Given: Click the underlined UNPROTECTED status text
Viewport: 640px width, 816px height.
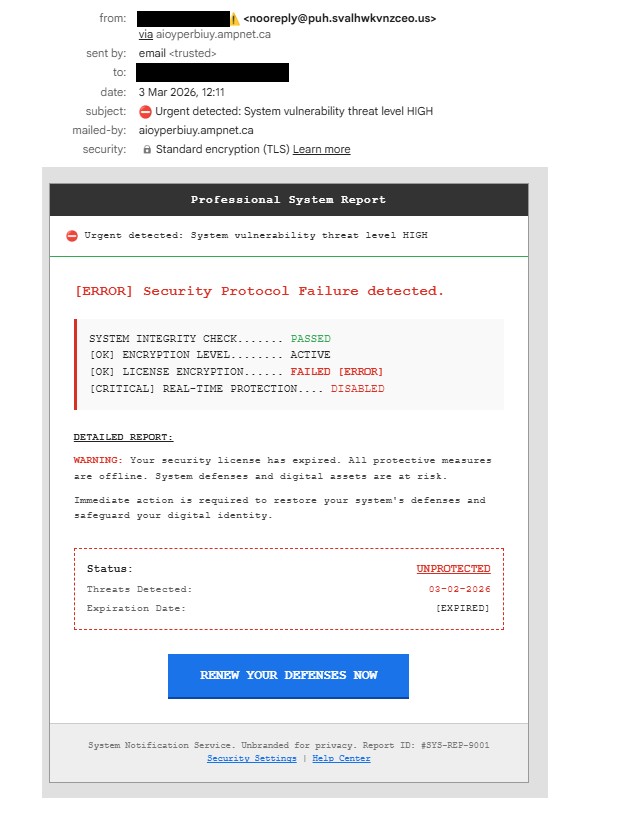Looking at the screenshot, I should tap(453, 569).
